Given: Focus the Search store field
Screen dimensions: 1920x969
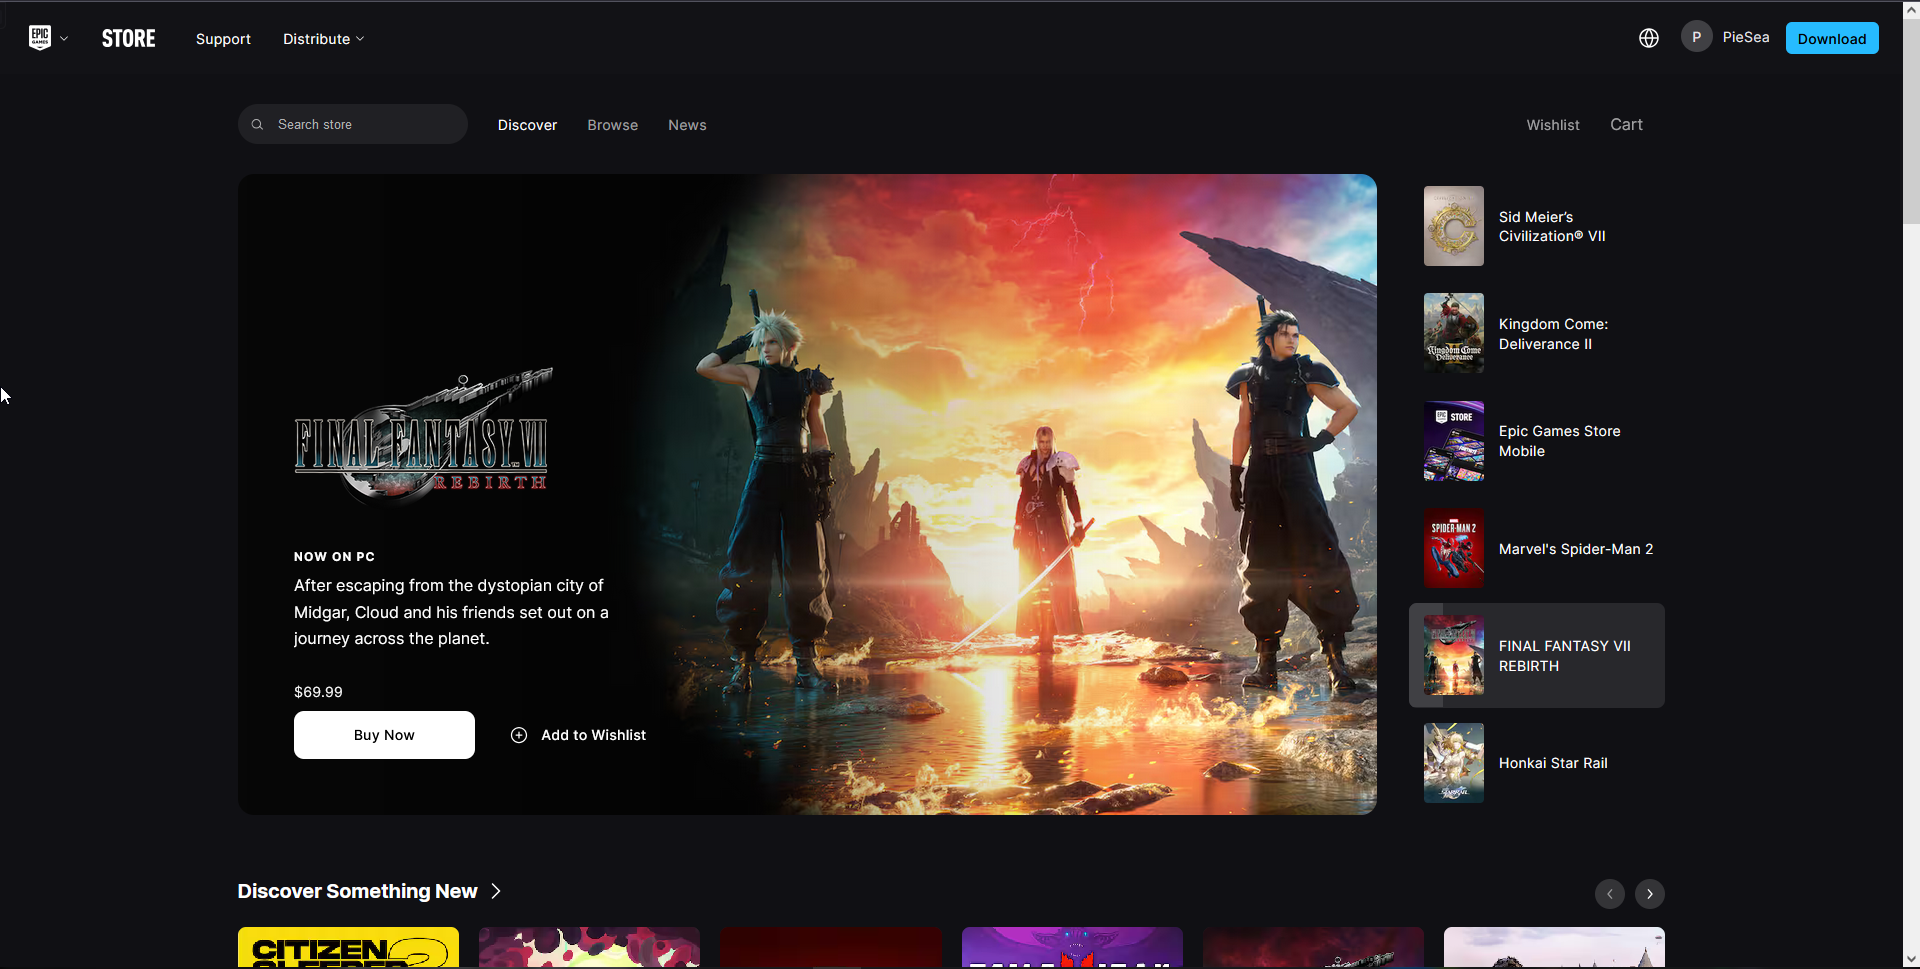Looking at the screenshot, I should click(353, 124).
